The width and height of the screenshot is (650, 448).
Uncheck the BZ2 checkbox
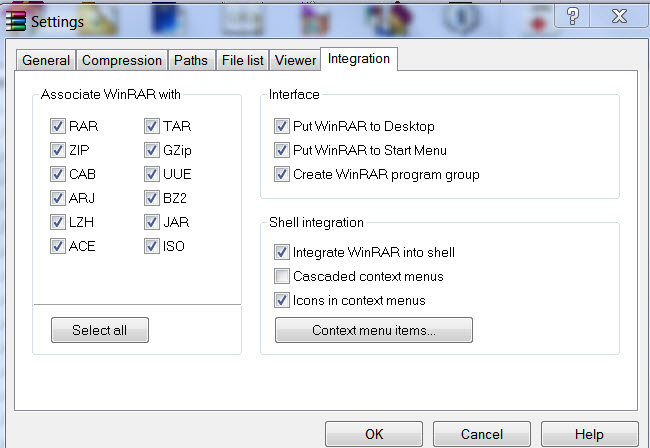152,198
